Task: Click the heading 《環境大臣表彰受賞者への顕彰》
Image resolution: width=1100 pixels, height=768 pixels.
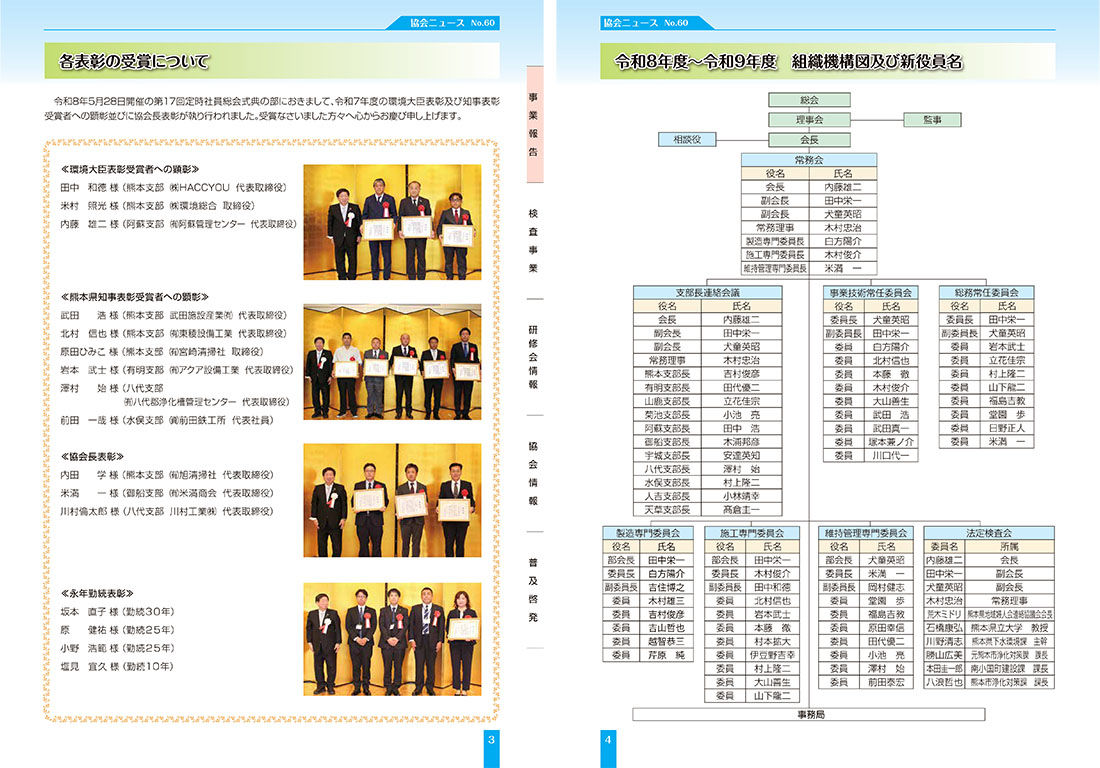Action: pyautogui.click(x=130, y=169)
